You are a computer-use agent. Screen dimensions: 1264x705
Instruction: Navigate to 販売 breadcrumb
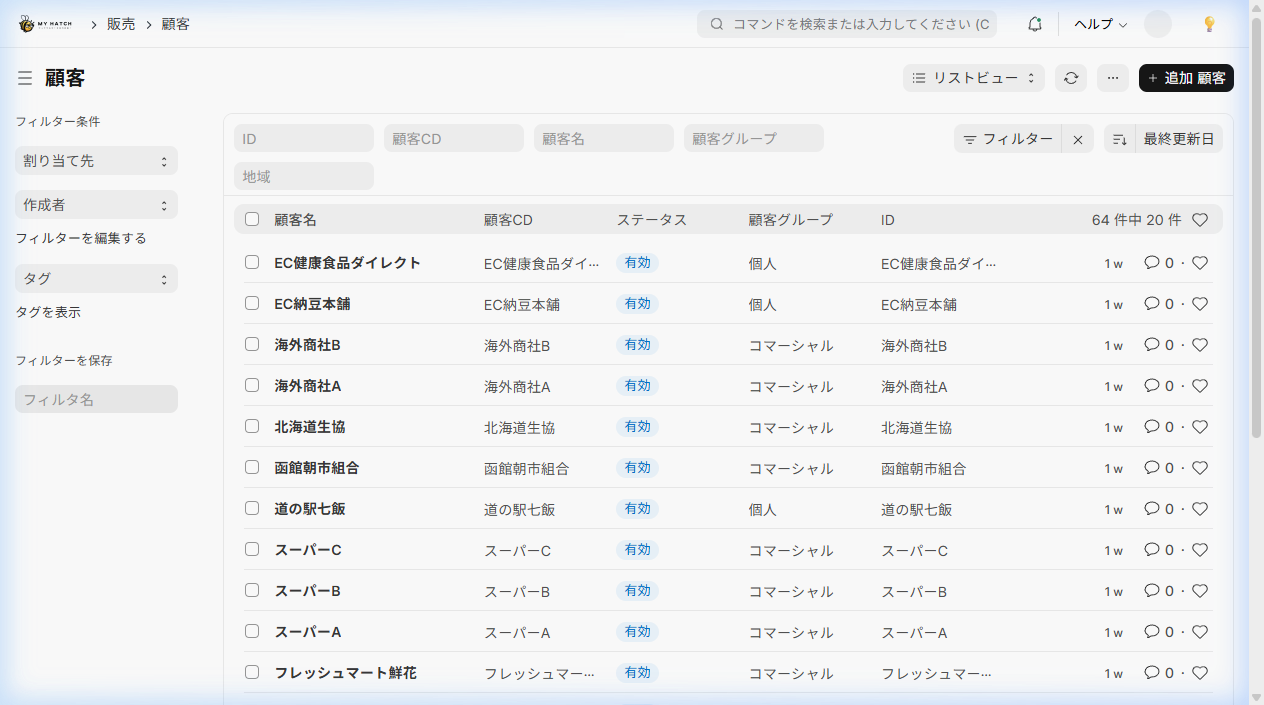121,24
